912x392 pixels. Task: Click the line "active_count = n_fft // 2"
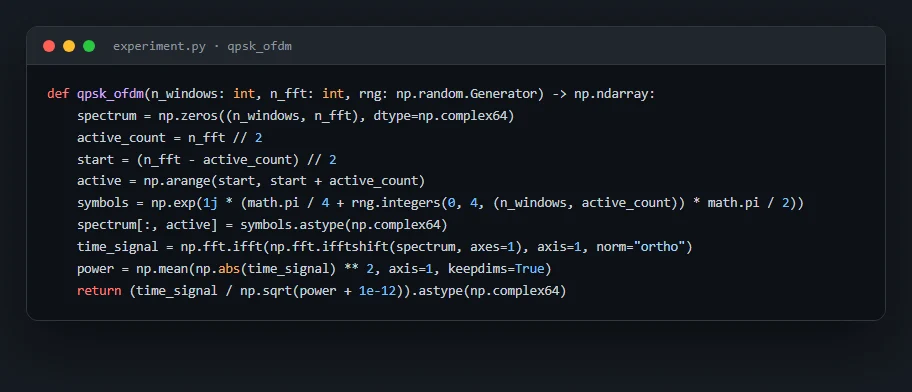(x=170, y=137)
